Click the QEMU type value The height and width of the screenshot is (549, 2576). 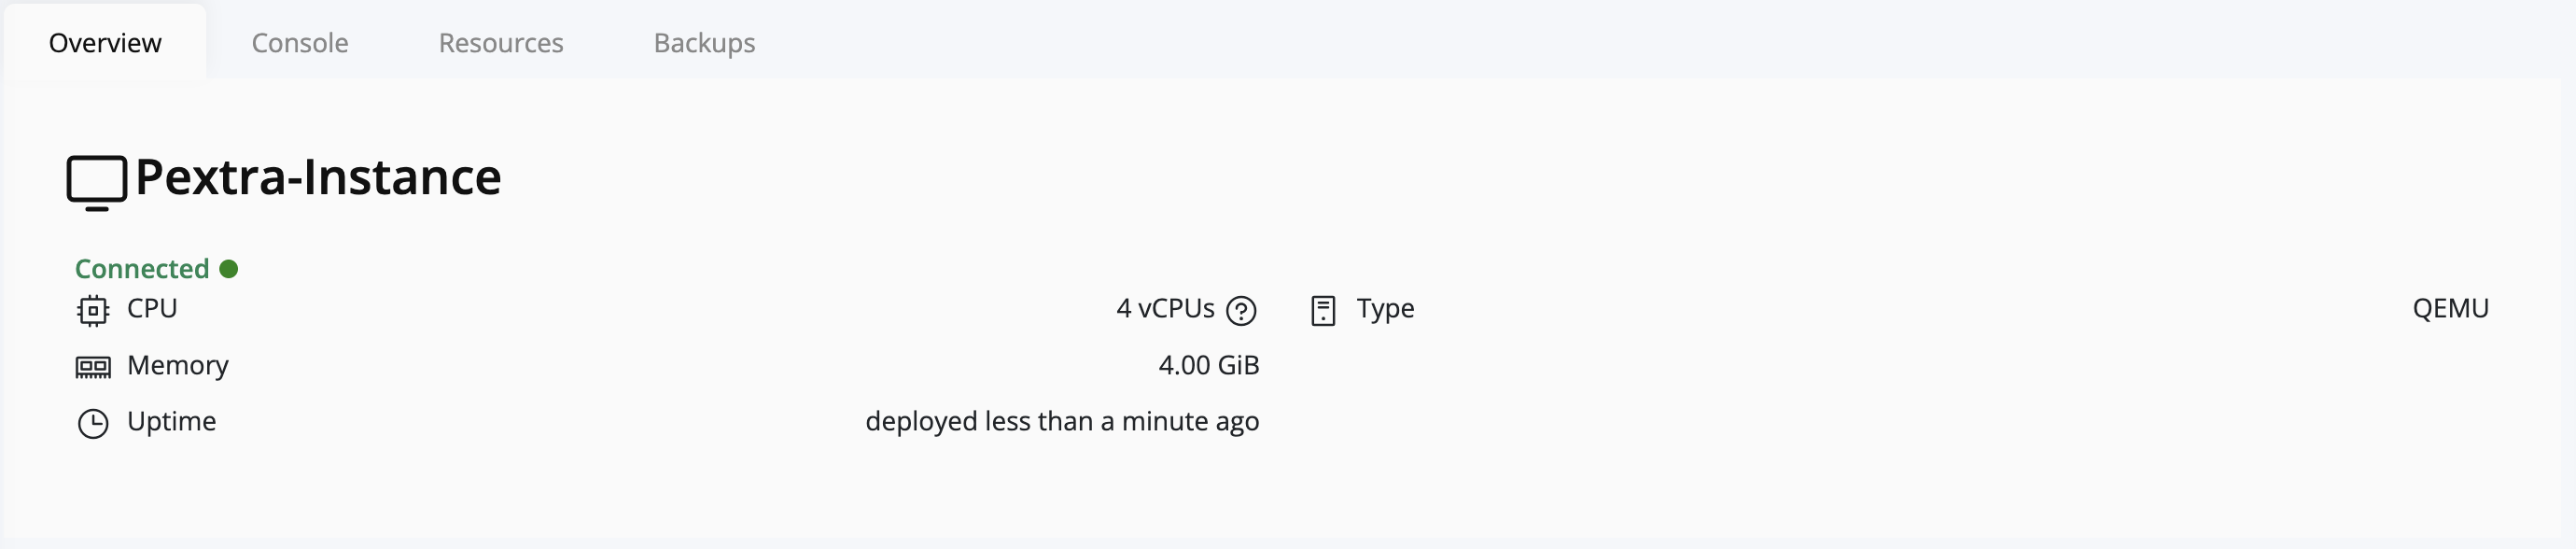click(x=2452, y=308)
